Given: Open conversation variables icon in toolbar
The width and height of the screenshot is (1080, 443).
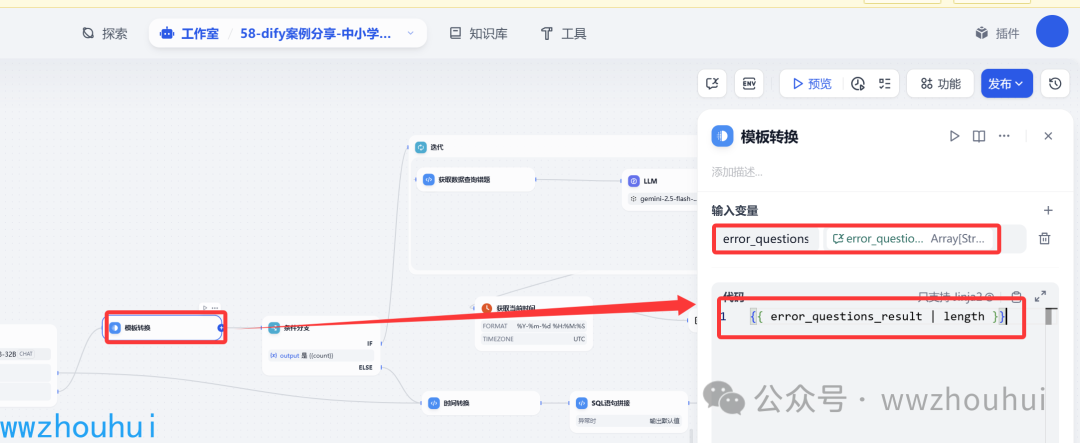Looking at the screenshot, I should (712, 83).
